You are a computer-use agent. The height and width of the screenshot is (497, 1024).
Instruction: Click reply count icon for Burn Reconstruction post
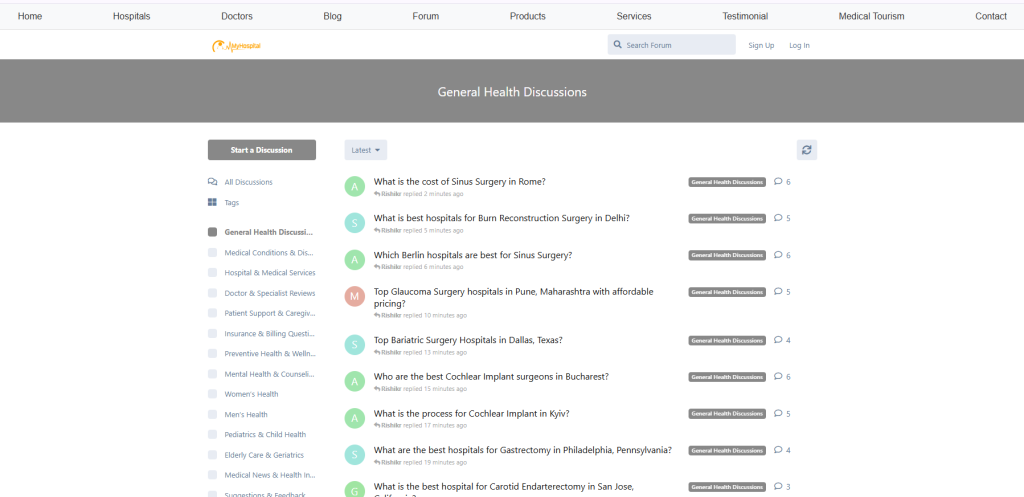point(778,218)
